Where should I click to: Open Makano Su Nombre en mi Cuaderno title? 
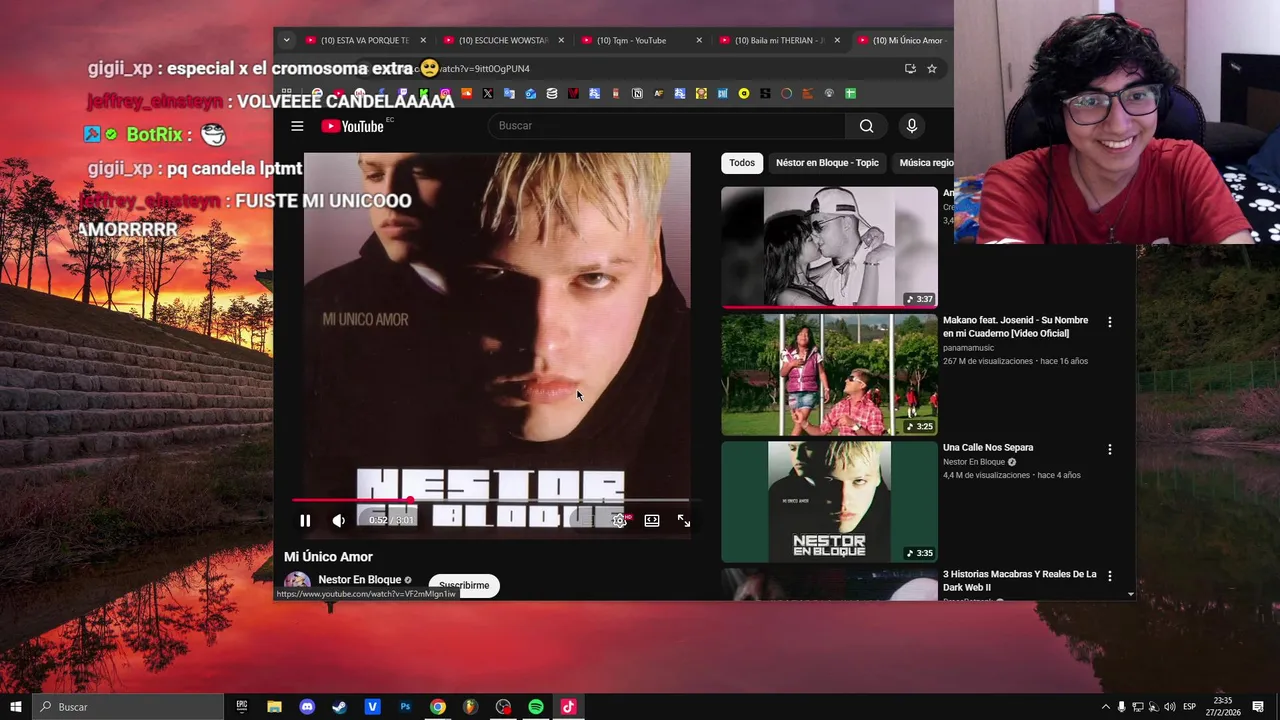[x=1015, y=326]
